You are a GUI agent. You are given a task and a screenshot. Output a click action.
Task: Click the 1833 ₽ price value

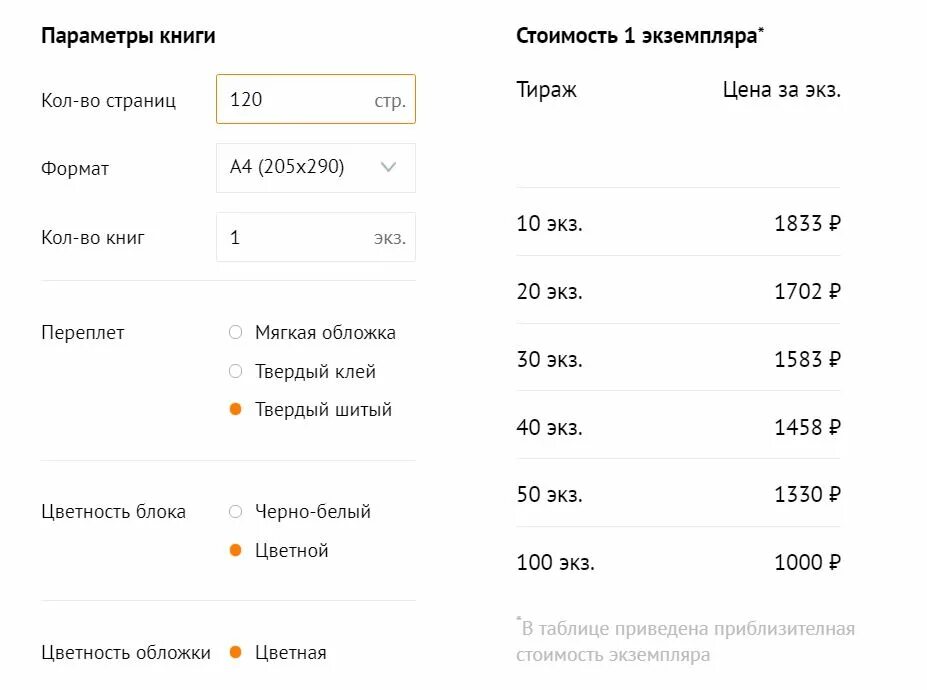point(807,223)
